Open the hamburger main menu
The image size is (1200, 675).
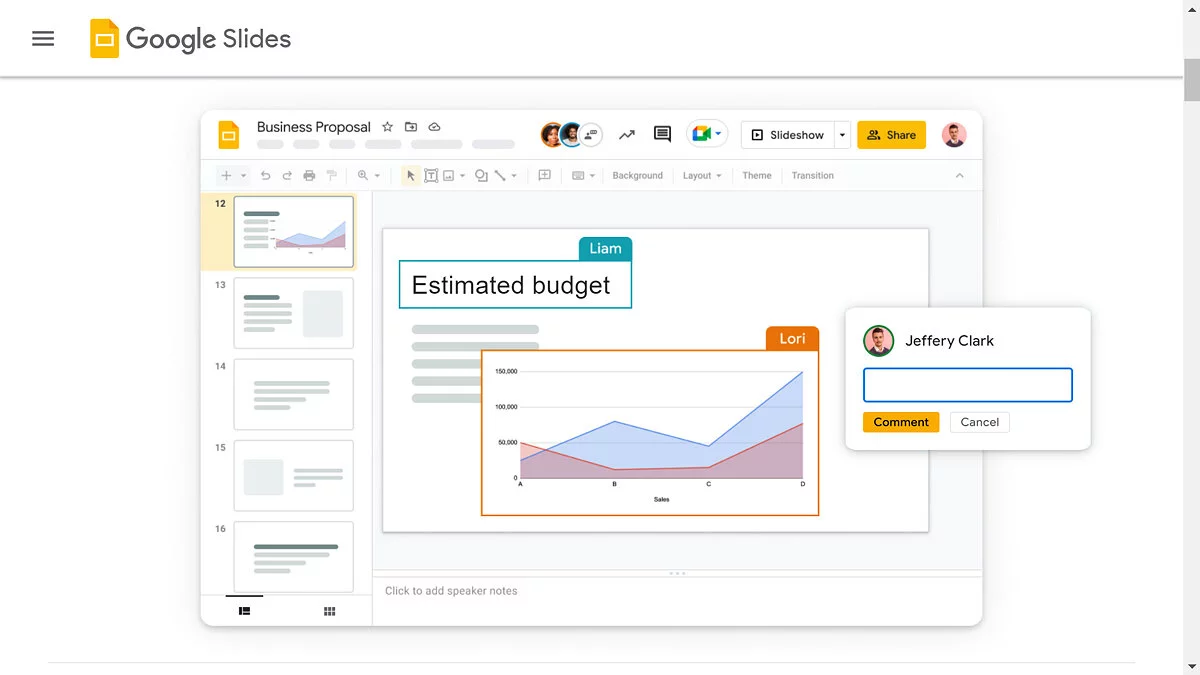click(43, 39)
